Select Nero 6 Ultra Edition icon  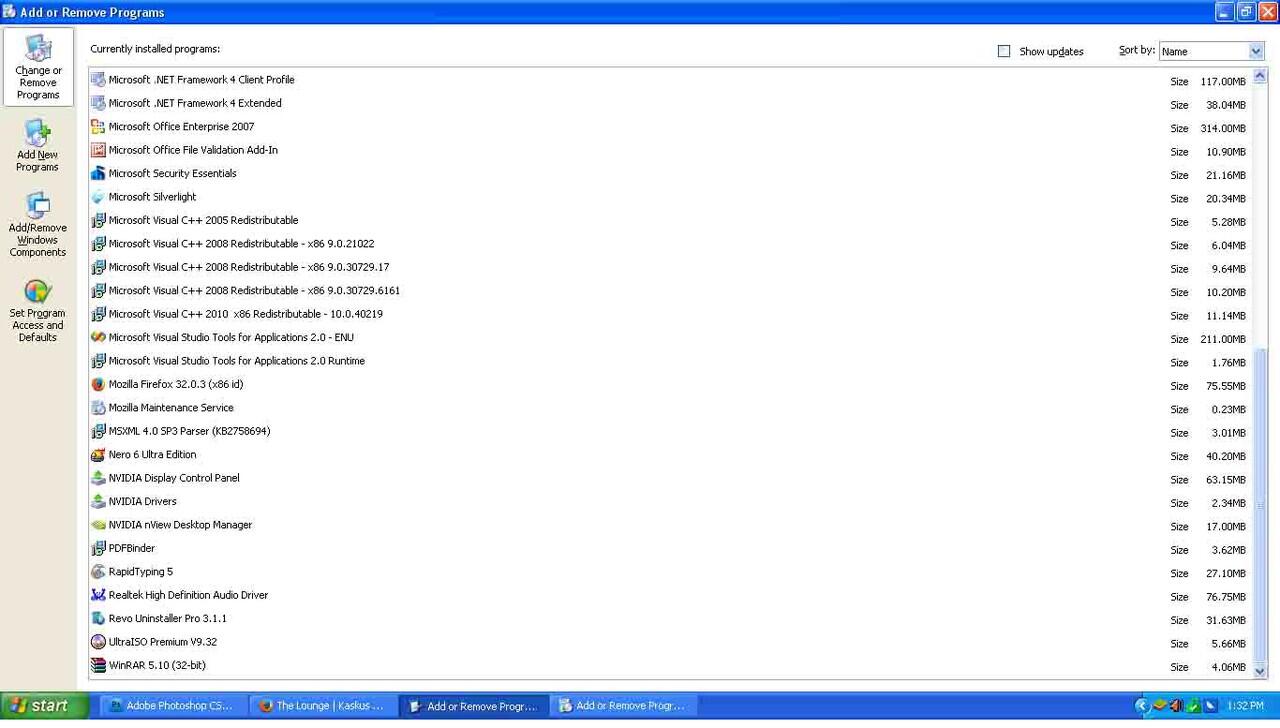pyautogui.click(x=98, y=455)
